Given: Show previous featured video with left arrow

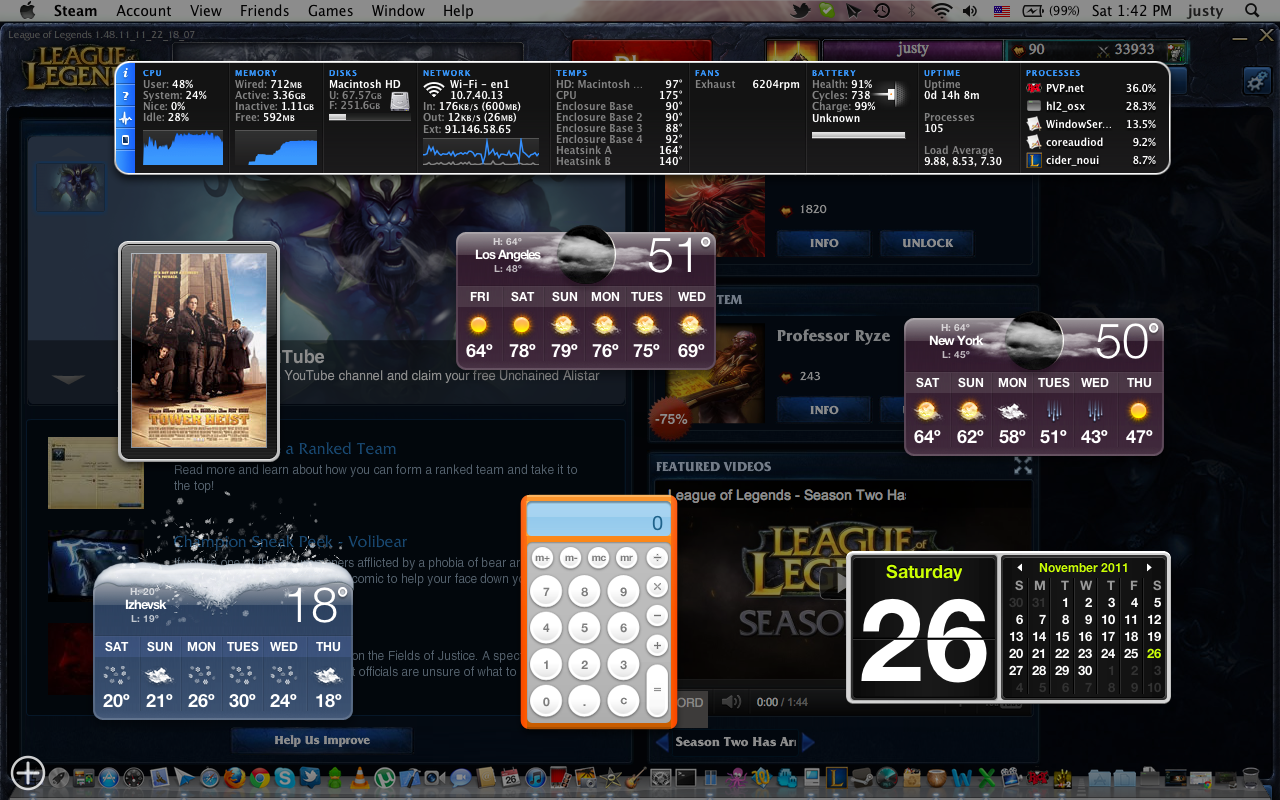Looking at the screenshot, I should [661, 742].
